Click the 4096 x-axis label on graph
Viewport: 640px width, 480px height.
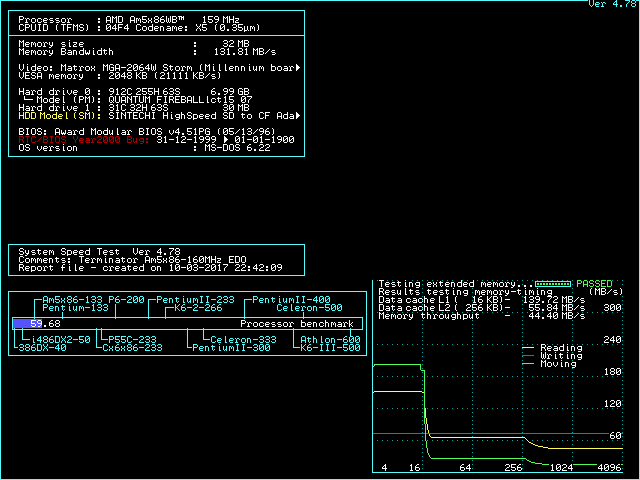[609, 468]
